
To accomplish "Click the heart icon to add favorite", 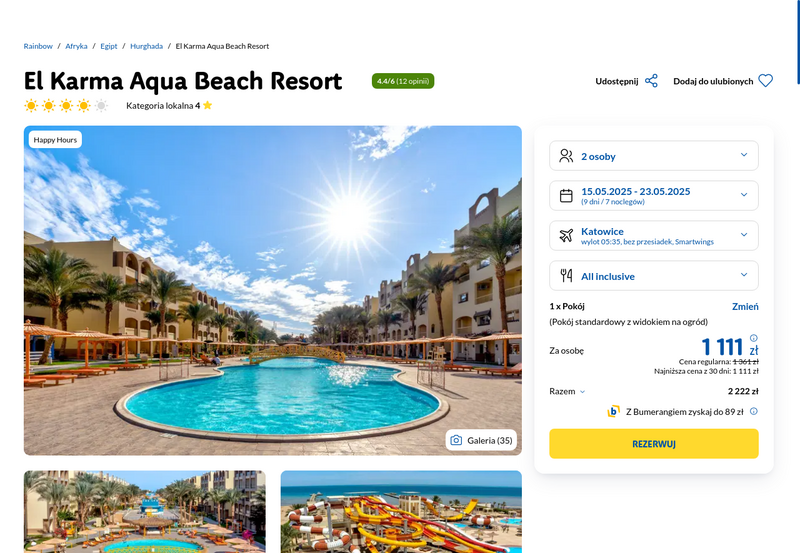I will click(x=765, y=81).
